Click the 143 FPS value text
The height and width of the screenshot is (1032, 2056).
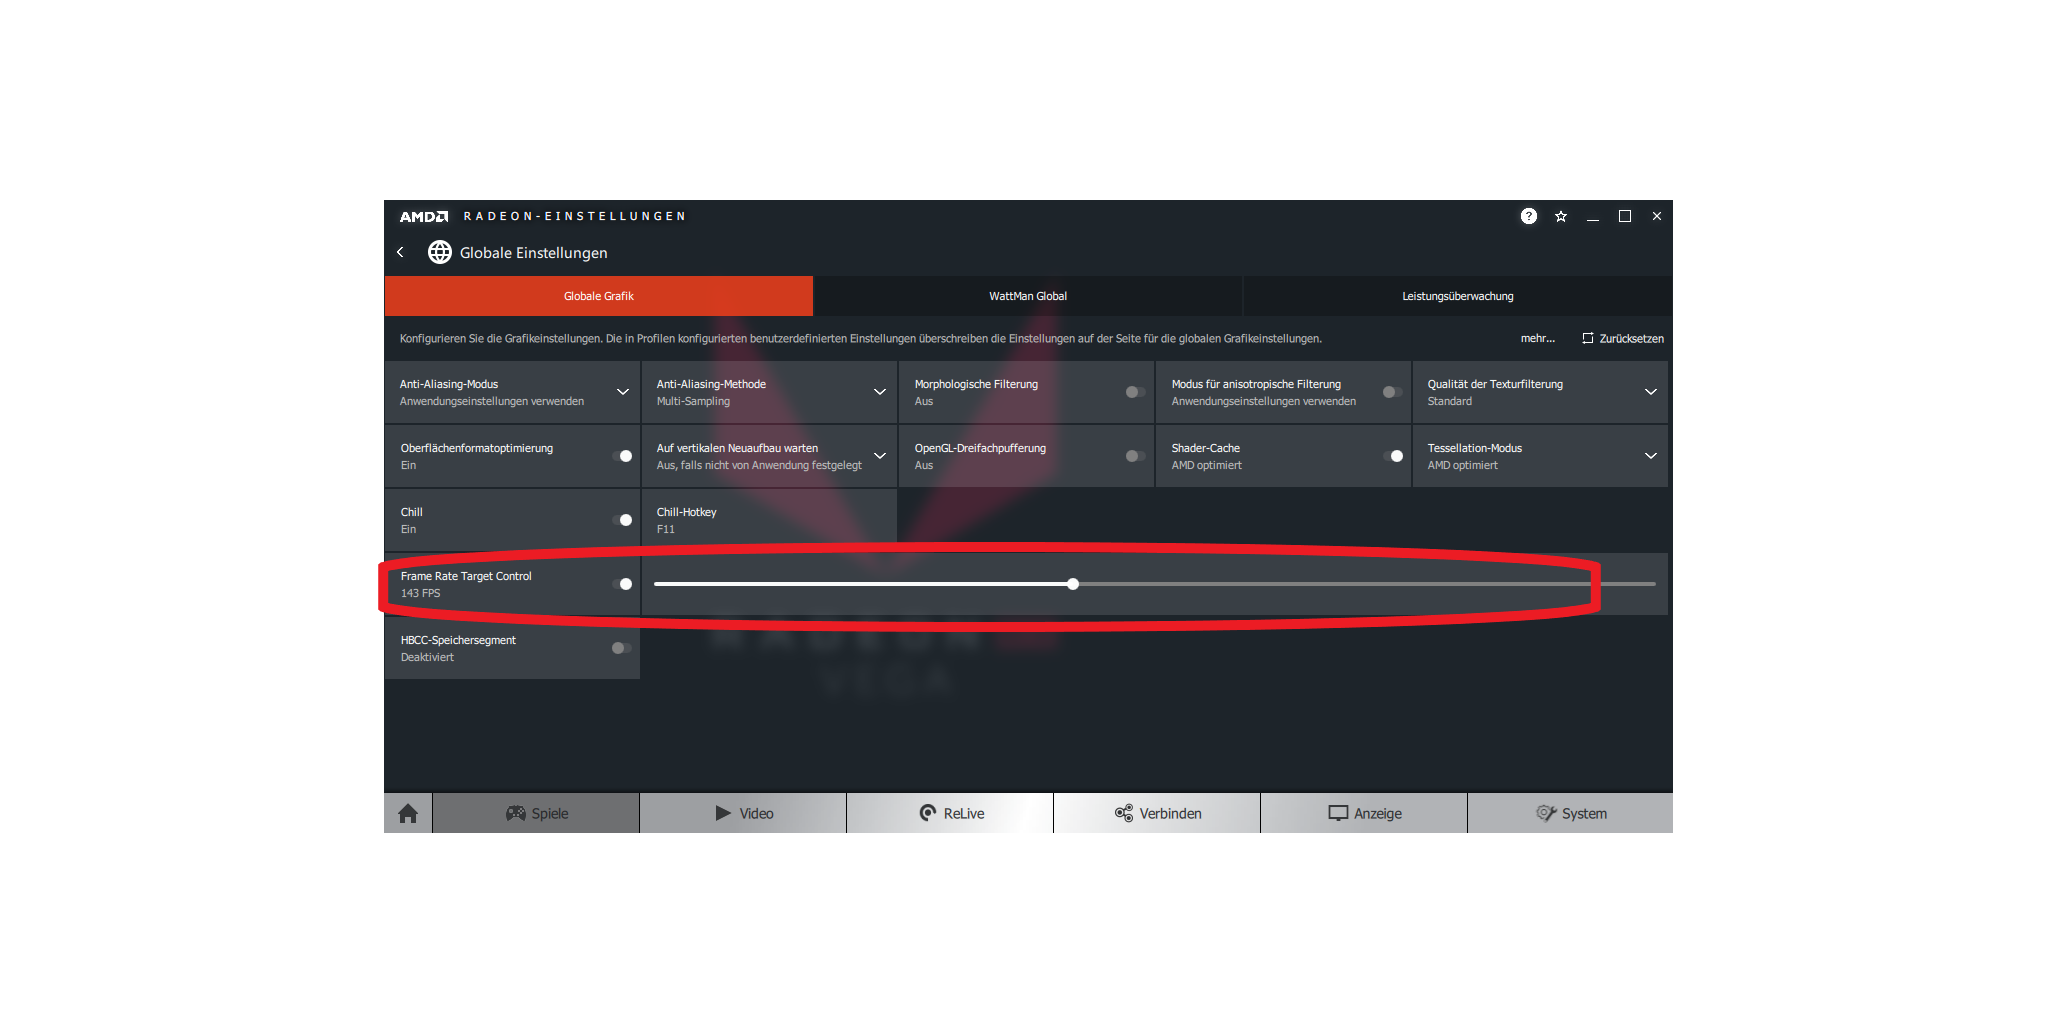point(421,593)
